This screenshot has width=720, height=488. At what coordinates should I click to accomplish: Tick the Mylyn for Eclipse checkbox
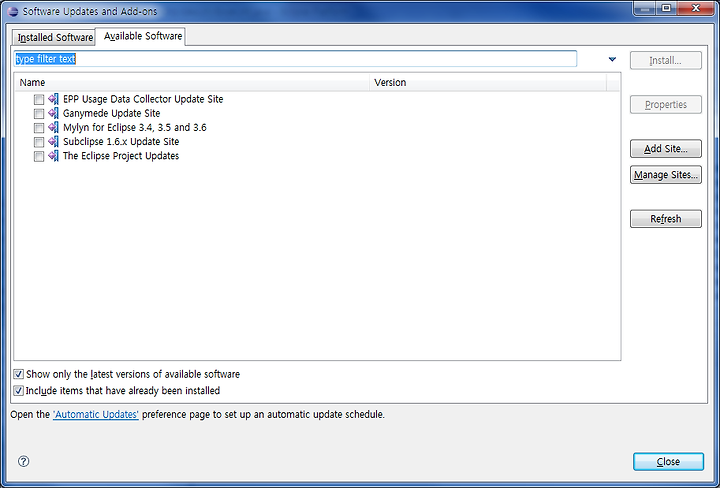(39, 128)
